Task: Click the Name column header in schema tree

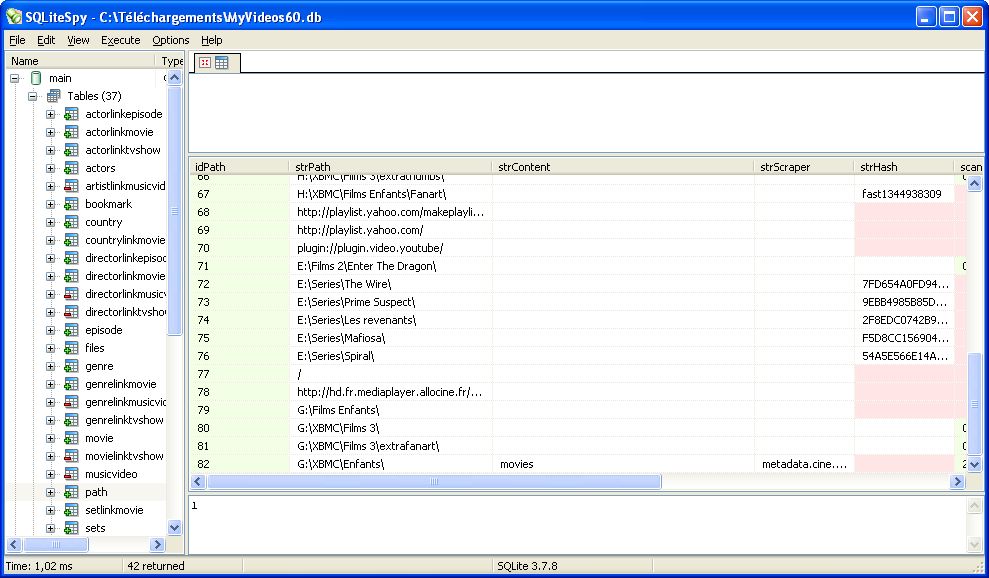Action: pyautogui.click(x=80, y=61)
